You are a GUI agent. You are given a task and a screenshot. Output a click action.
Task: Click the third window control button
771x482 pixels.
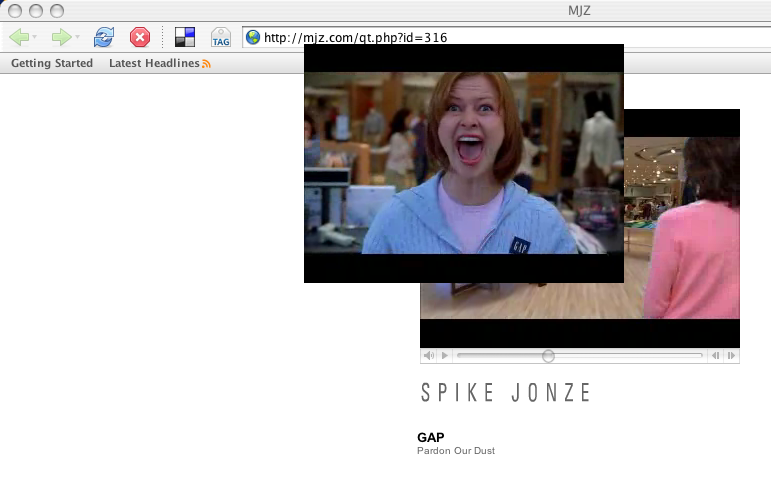tap(57, 10)
